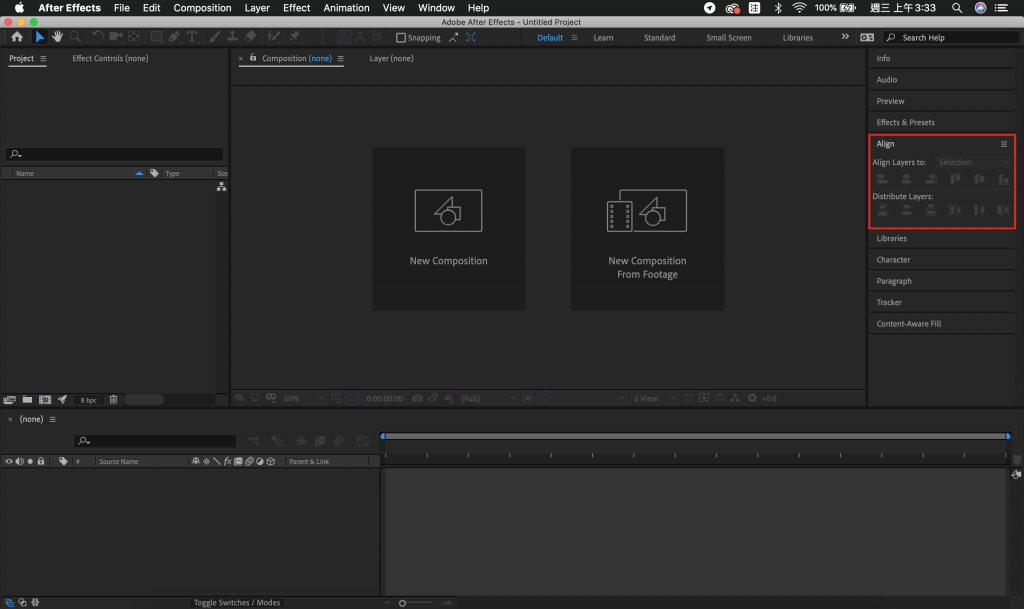Open the Align panel hamburger menu
The width and height of the screenshot is (1024, 609).
[1004, 144]
